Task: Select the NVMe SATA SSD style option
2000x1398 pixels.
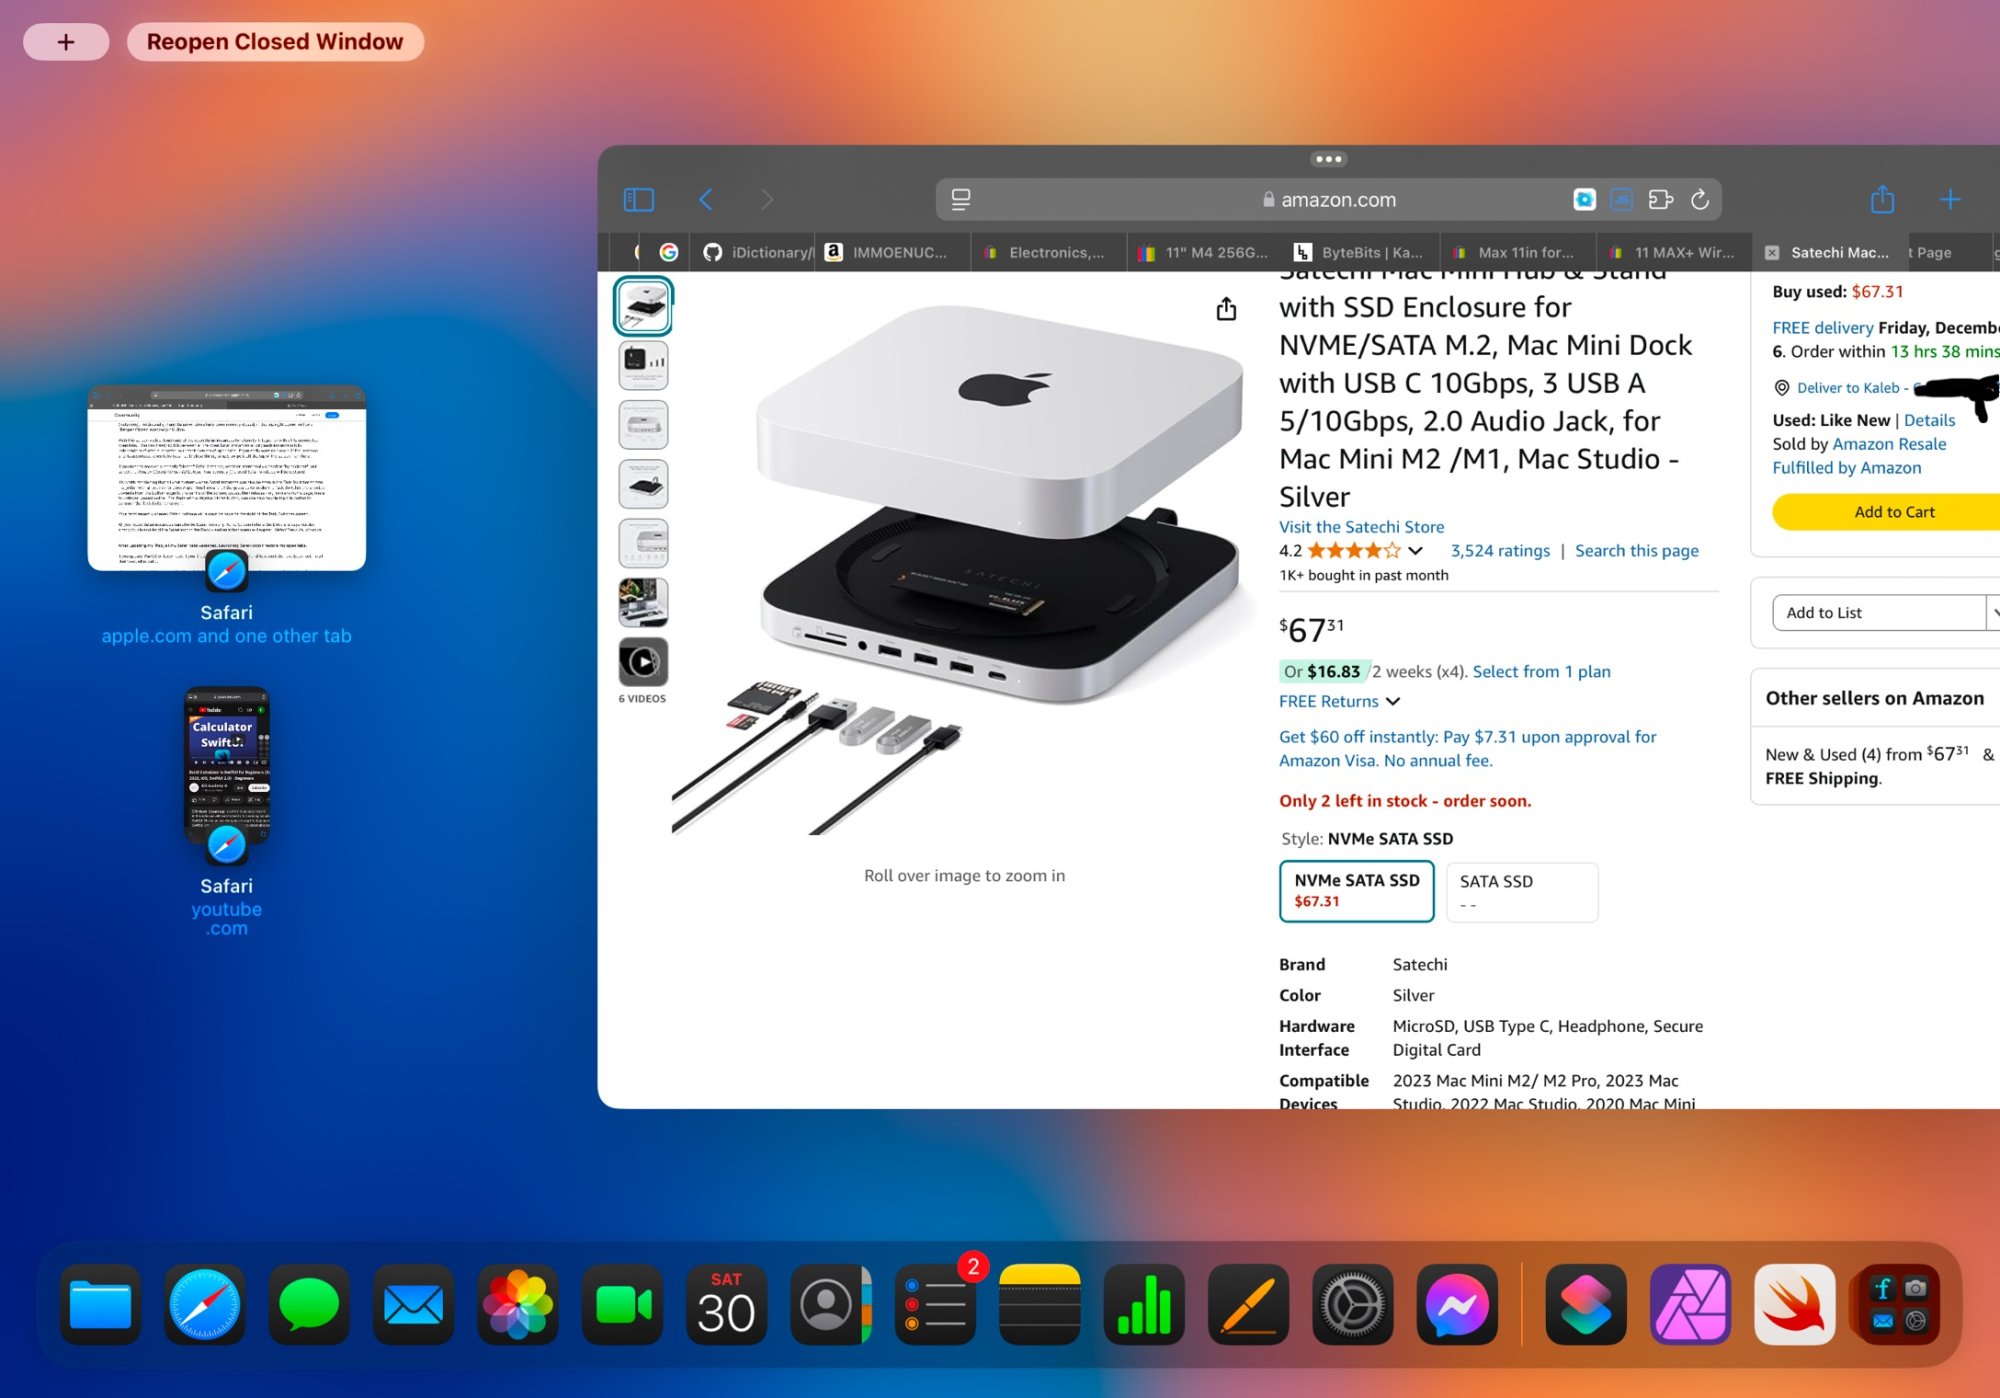Action: 1356,890
